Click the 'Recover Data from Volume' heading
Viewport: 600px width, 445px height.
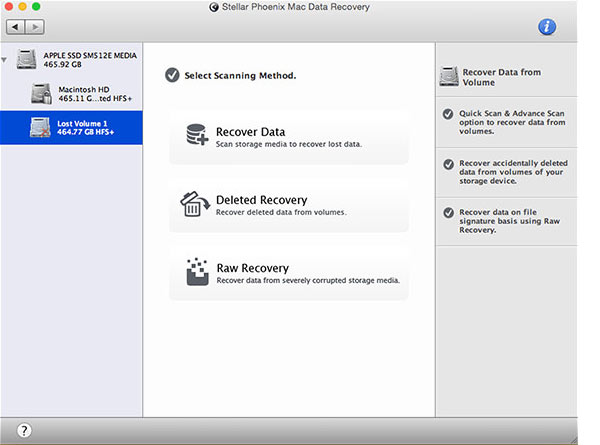point(502,77)
